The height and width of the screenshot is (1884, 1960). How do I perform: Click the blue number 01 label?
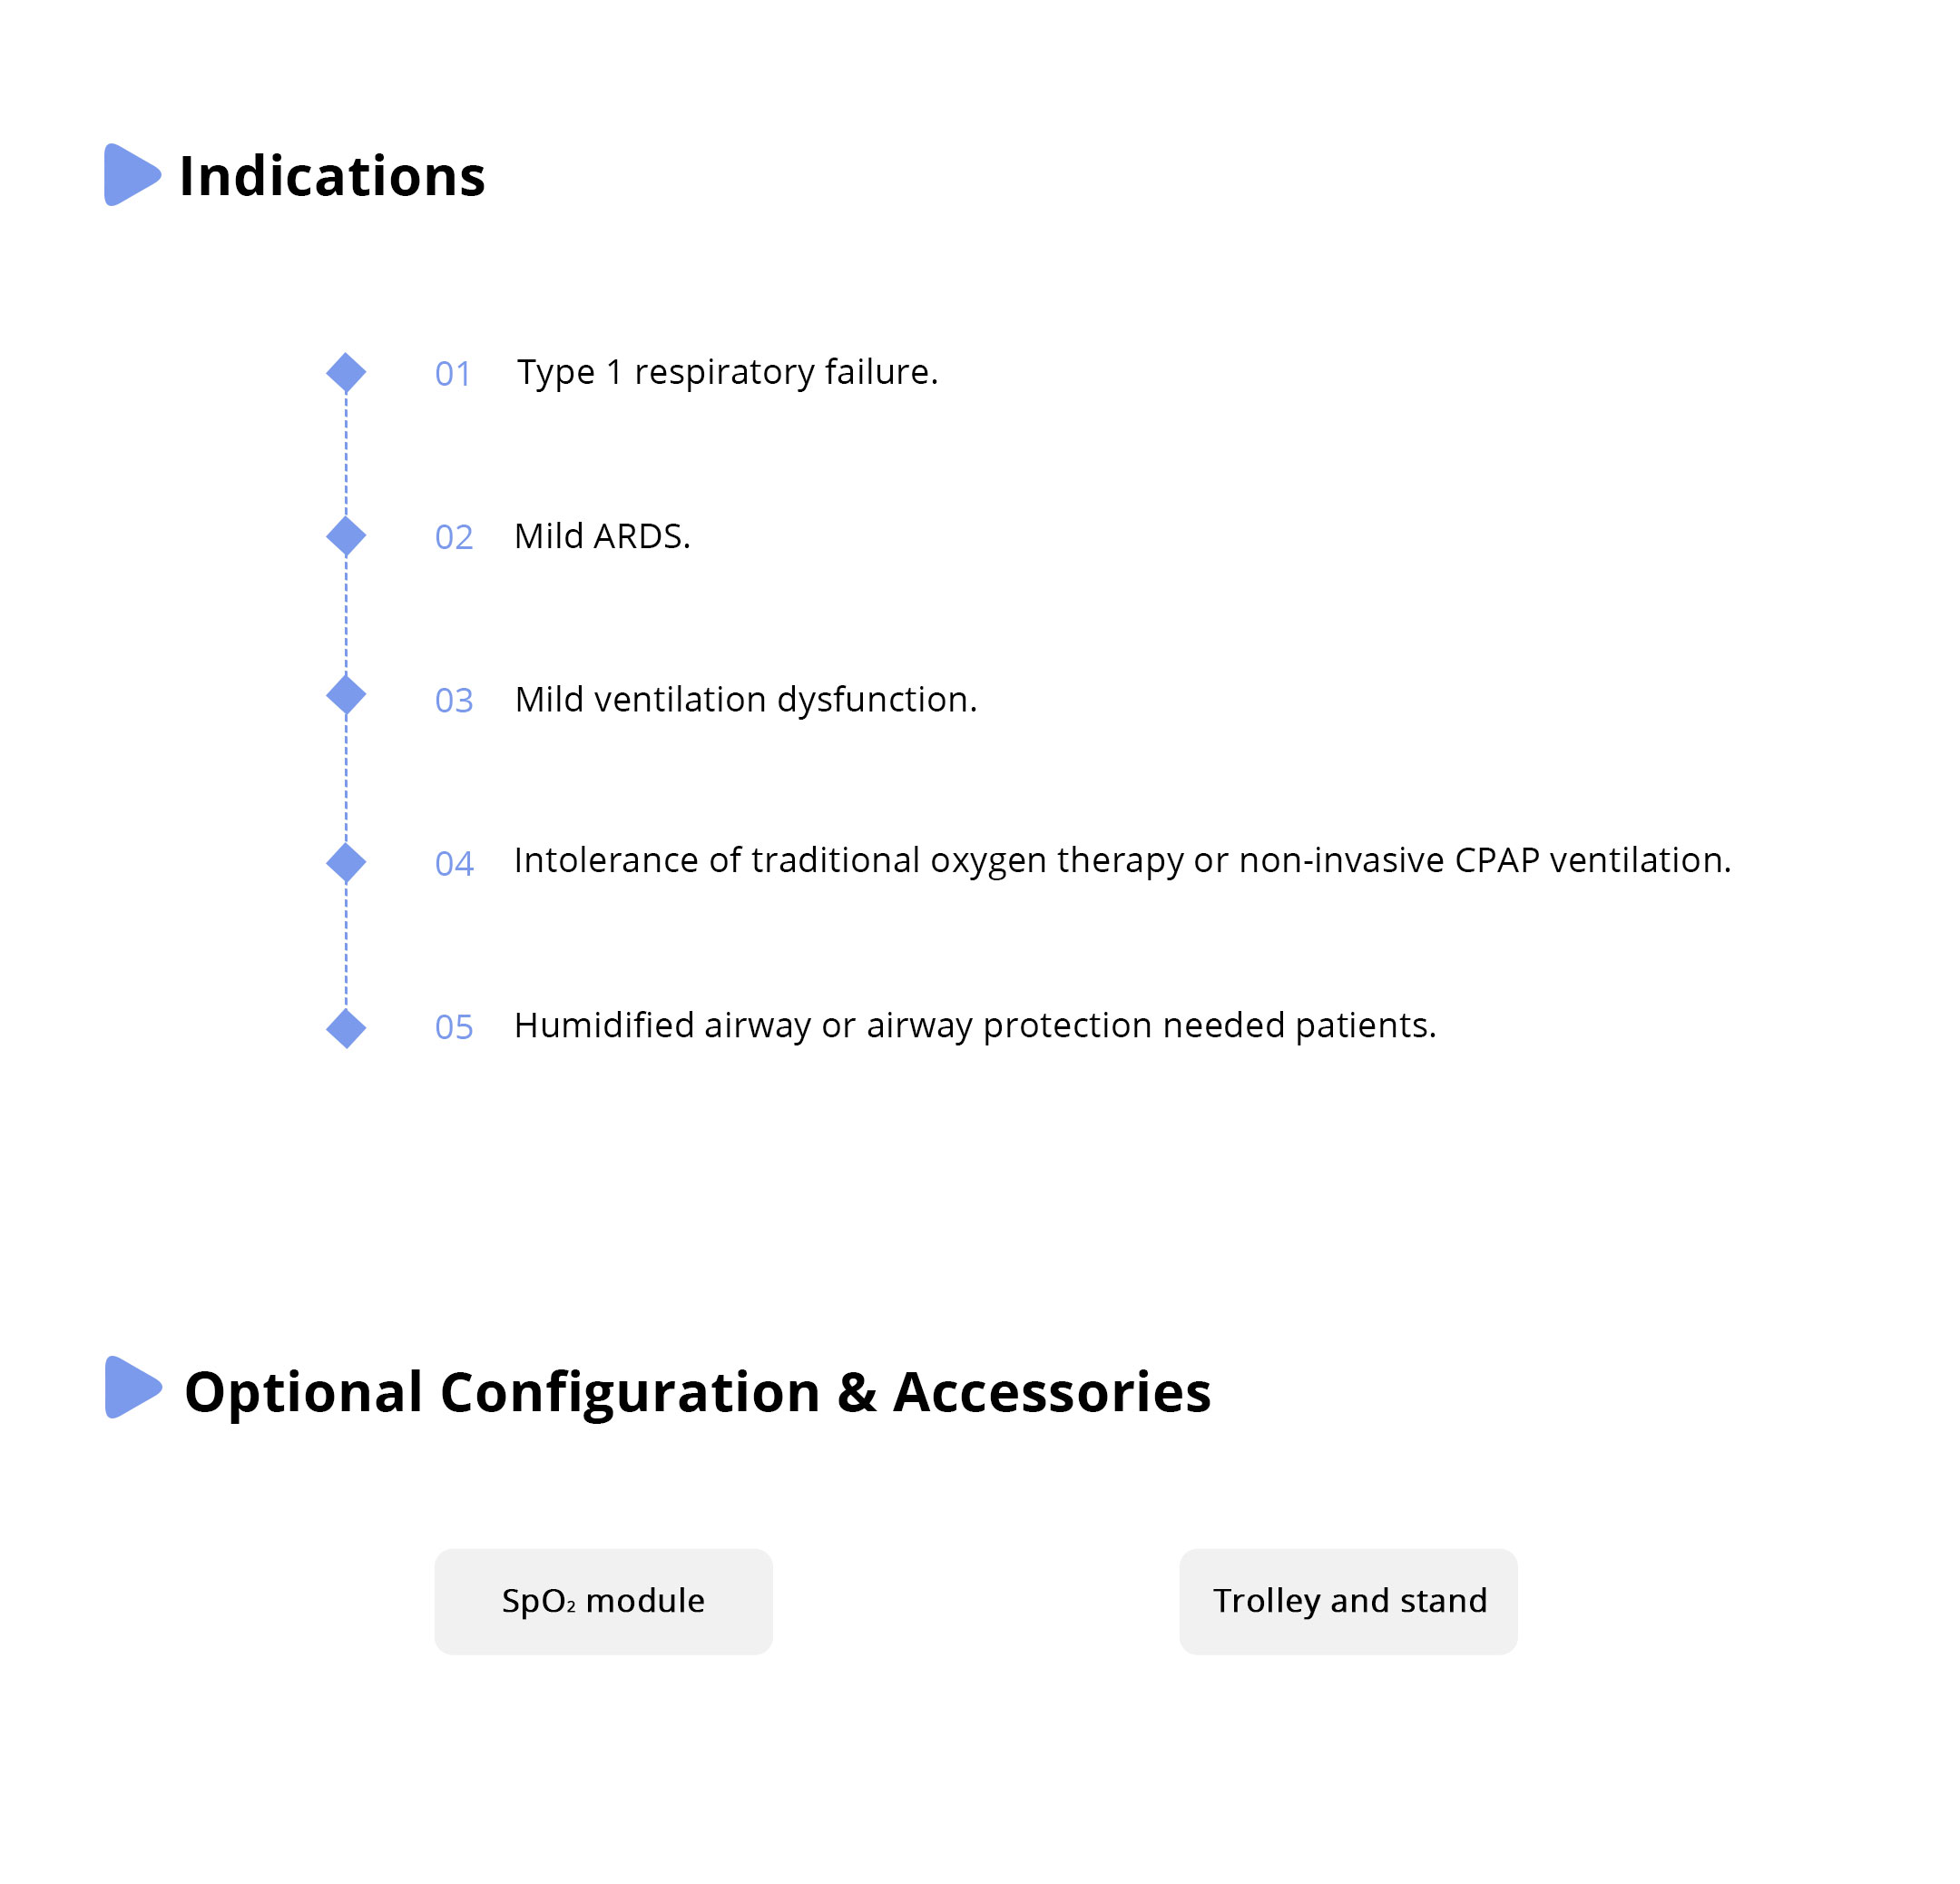(x=453, y=374)
